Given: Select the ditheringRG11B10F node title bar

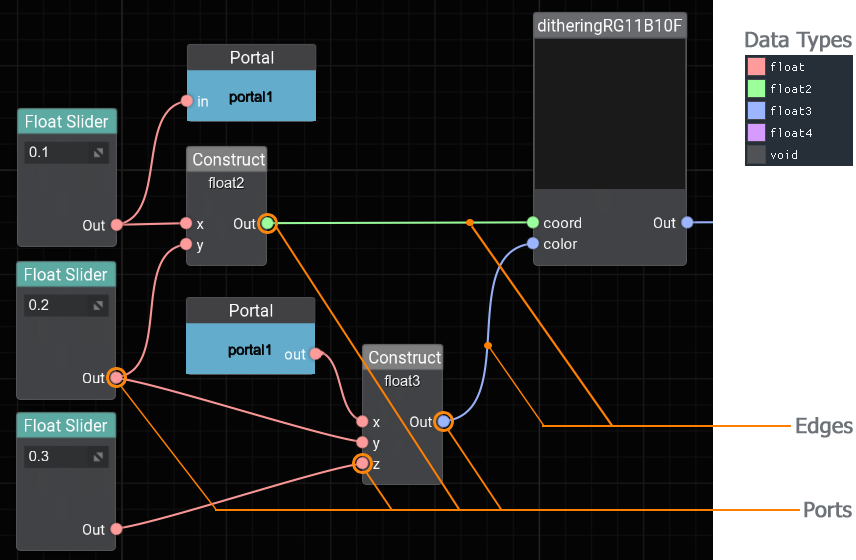Looking at the screenshot, I should pos(610,25).
